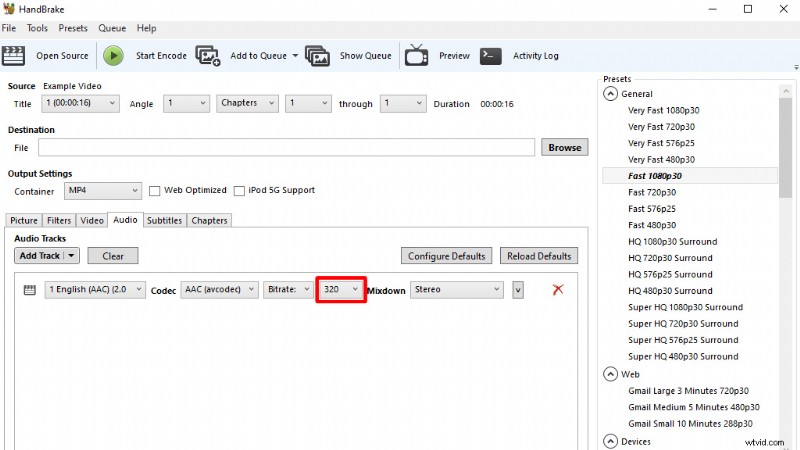Expand advanced audio options arrow button
Viewport: 800px width, 450px height.
[x=518, y=290]
